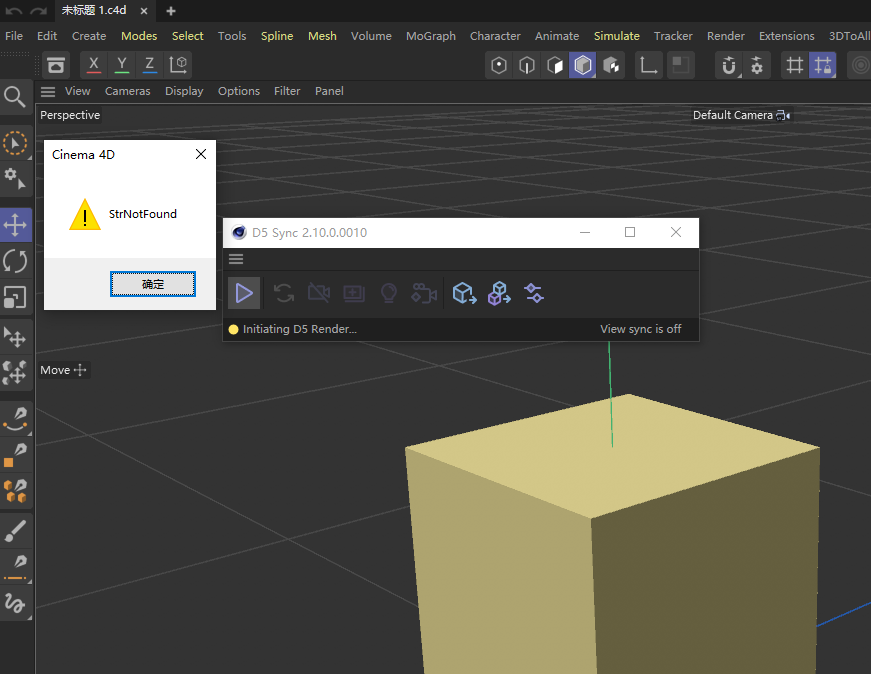The height and width of the screenshot is (674, 871).
Task: Toggle X axis lock
Action: pyautogui.click(x=94, y=65)
